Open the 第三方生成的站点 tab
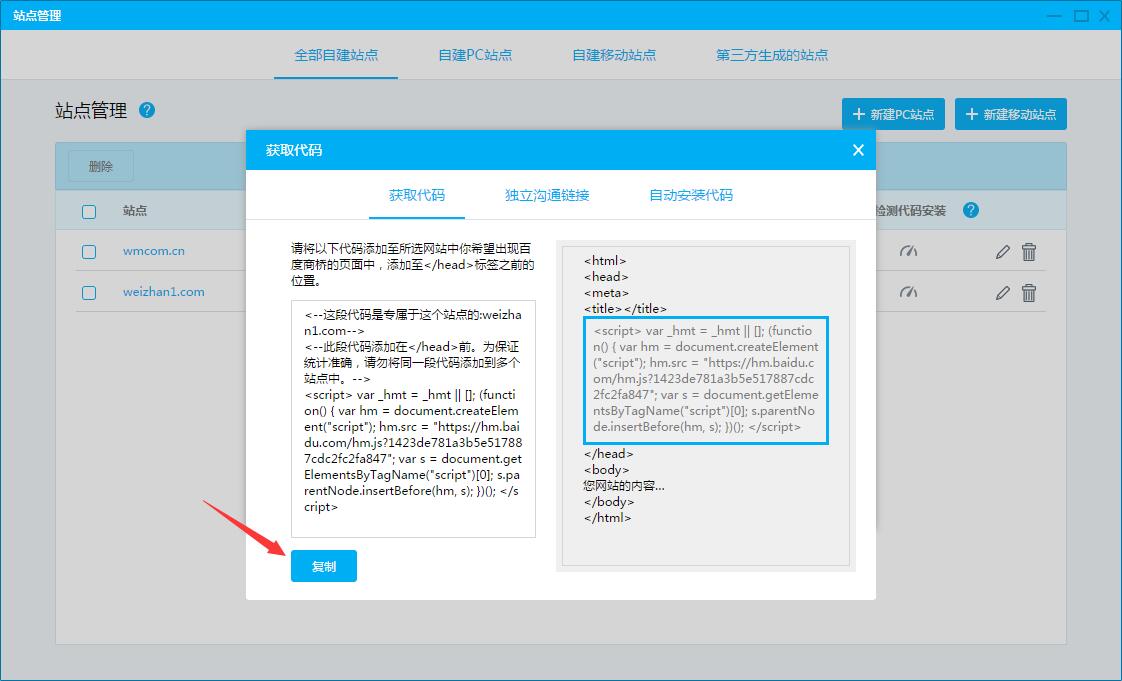Image resolution: width=1122 pixels, height=681 pixels. point(772,56)
